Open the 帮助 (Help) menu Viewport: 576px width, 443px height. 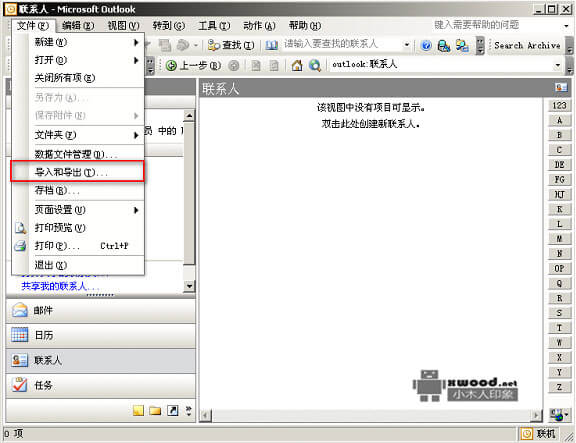coord(305,26)
